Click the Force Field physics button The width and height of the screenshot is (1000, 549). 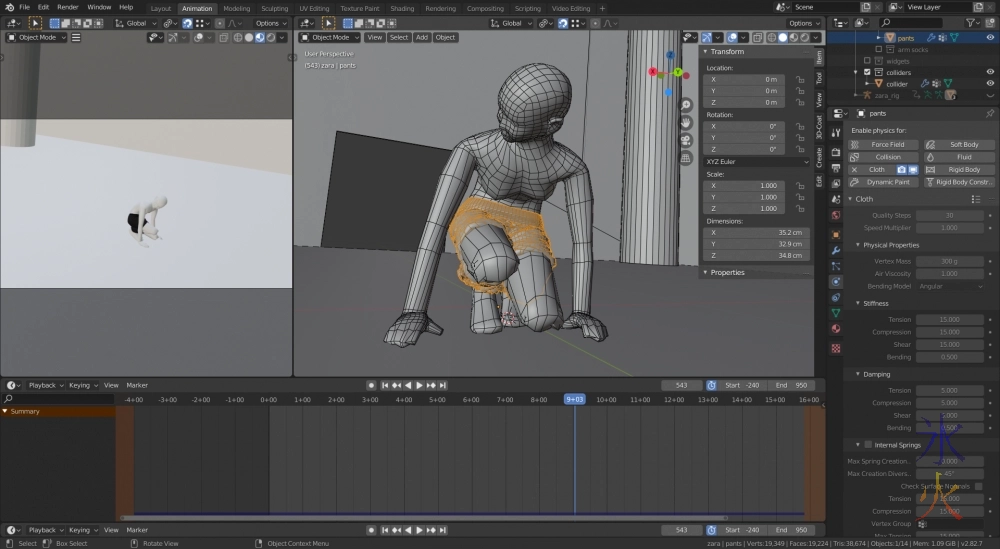click(x=883, y=145)
